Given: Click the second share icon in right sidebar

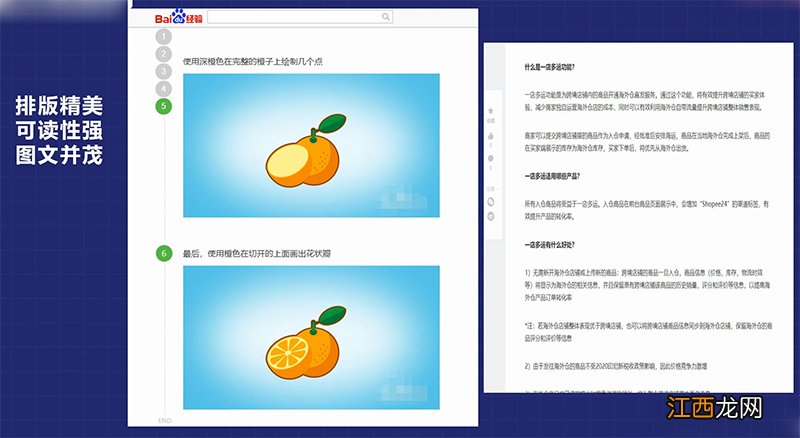Looking at the screenshot, I should pos(491,216).
